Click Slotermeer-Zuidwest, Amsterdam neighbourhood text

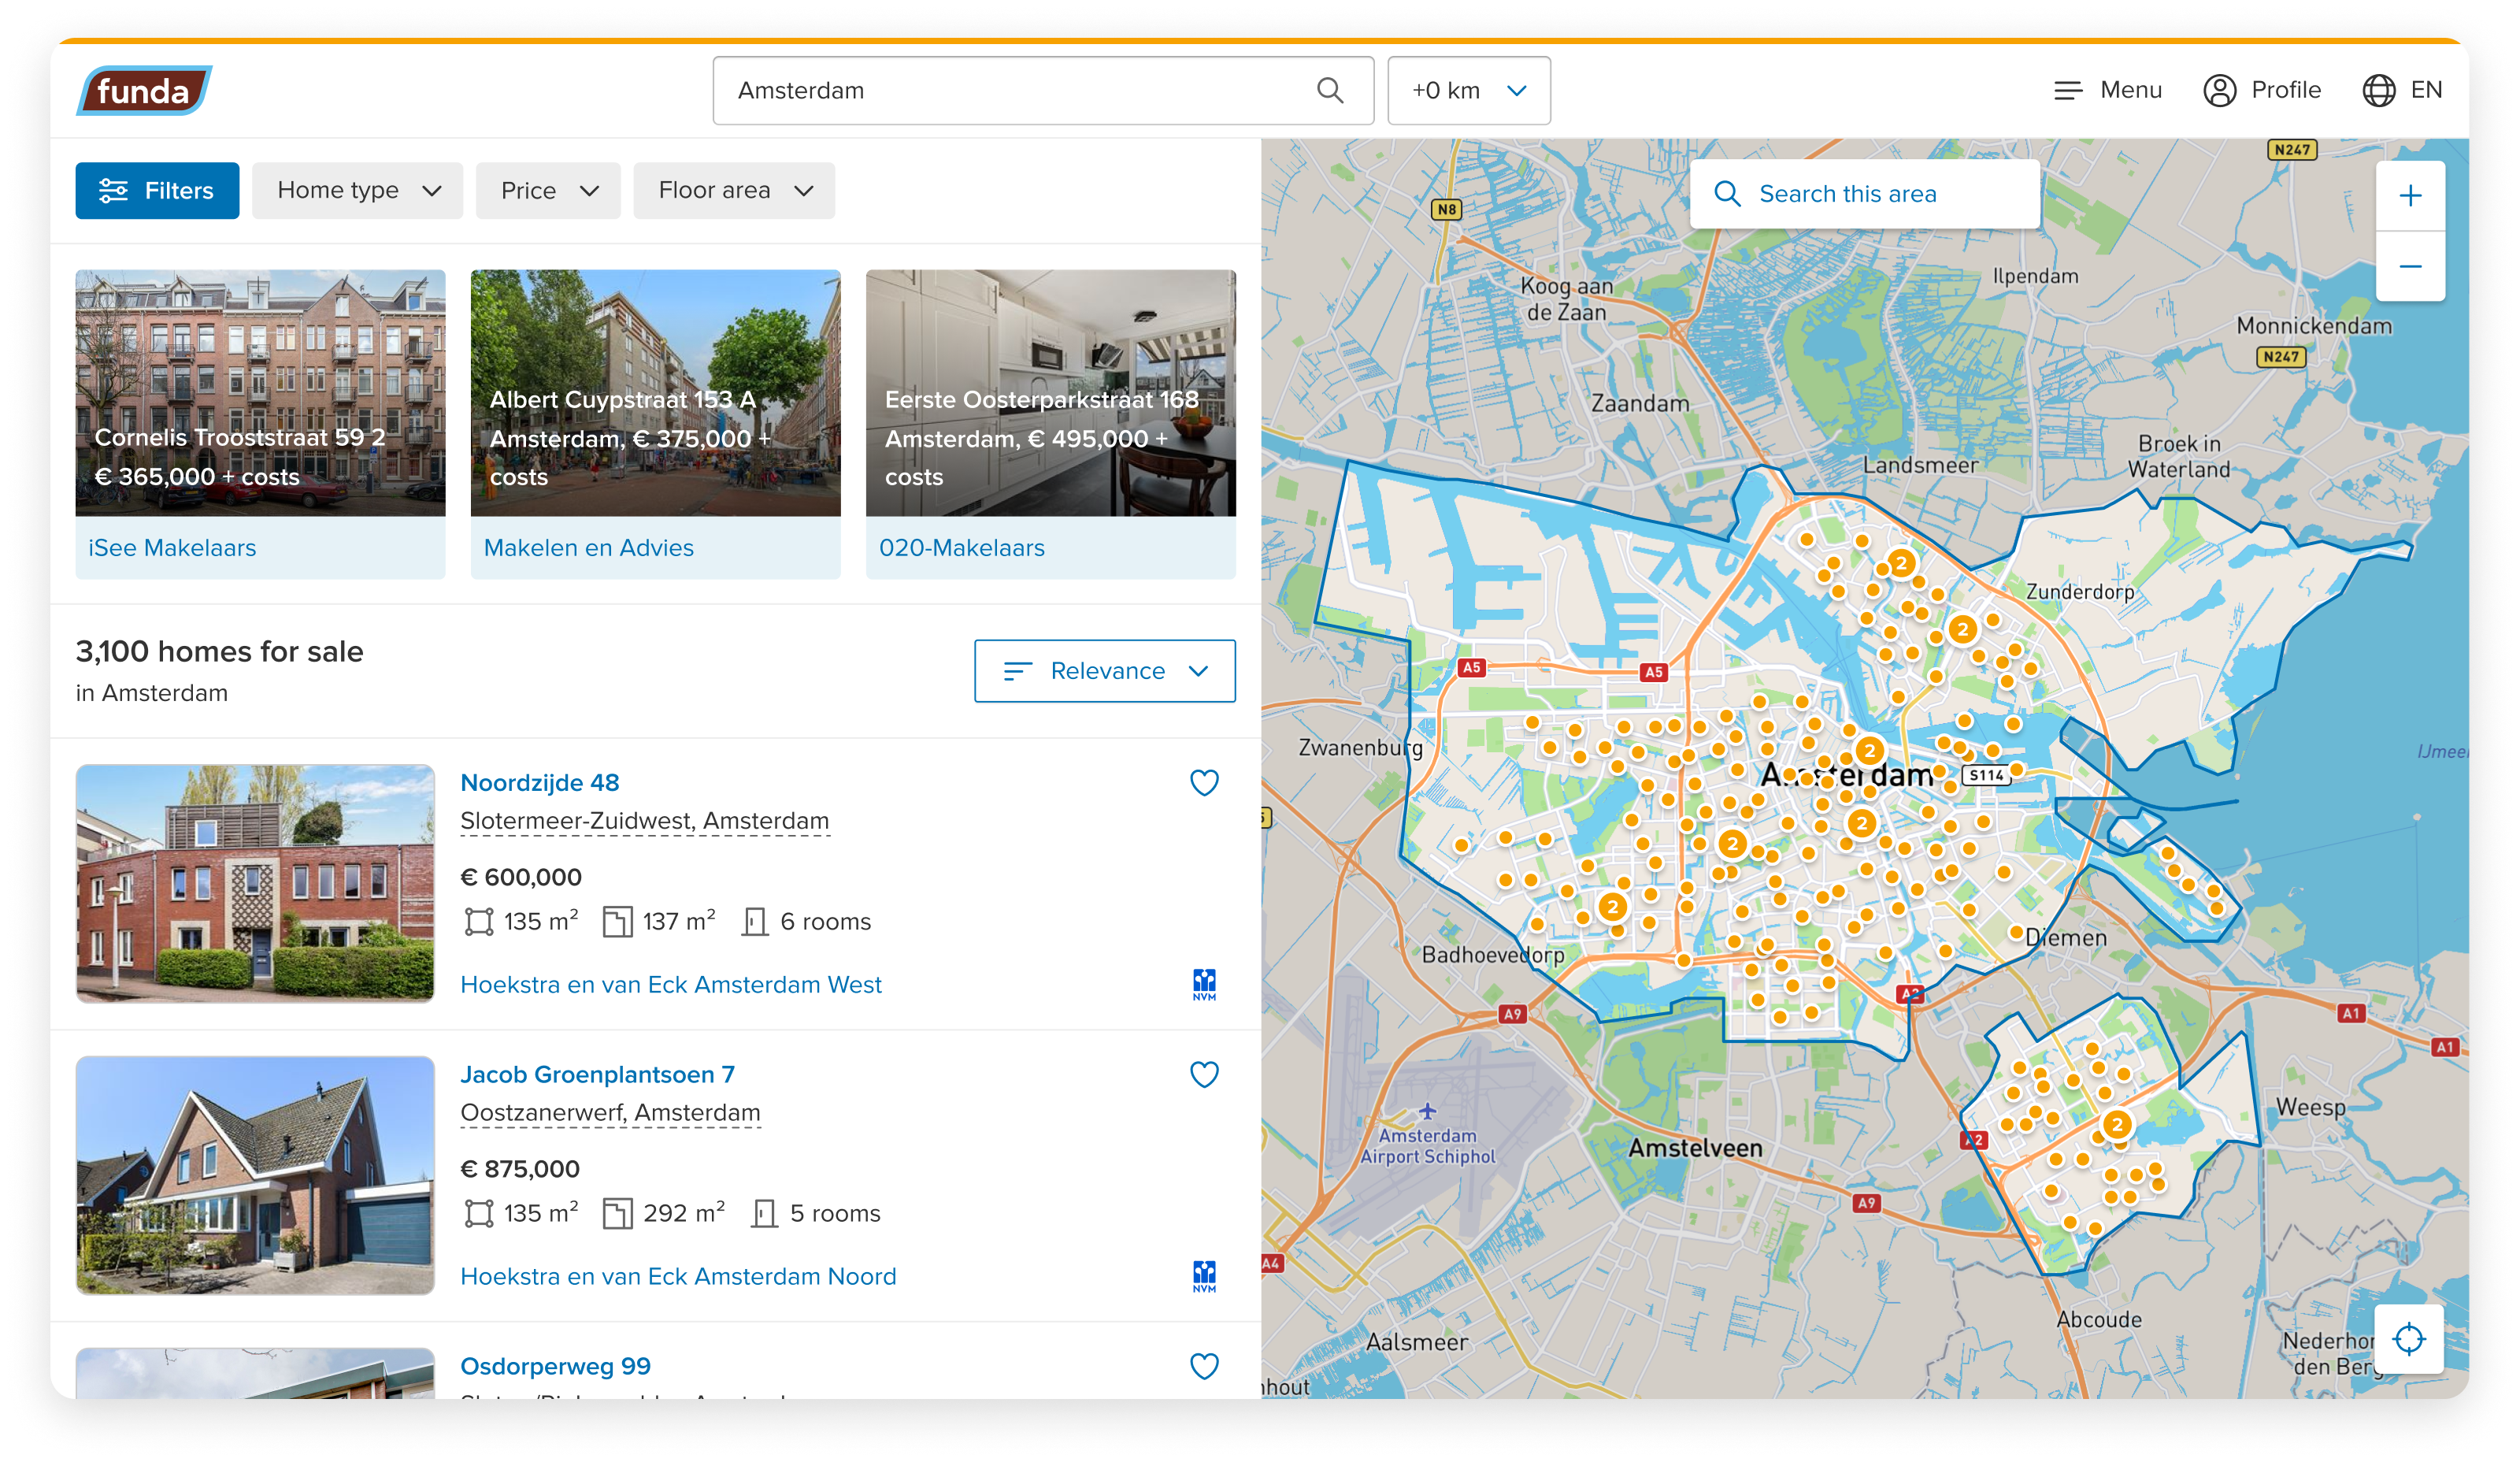click(644, 821)
